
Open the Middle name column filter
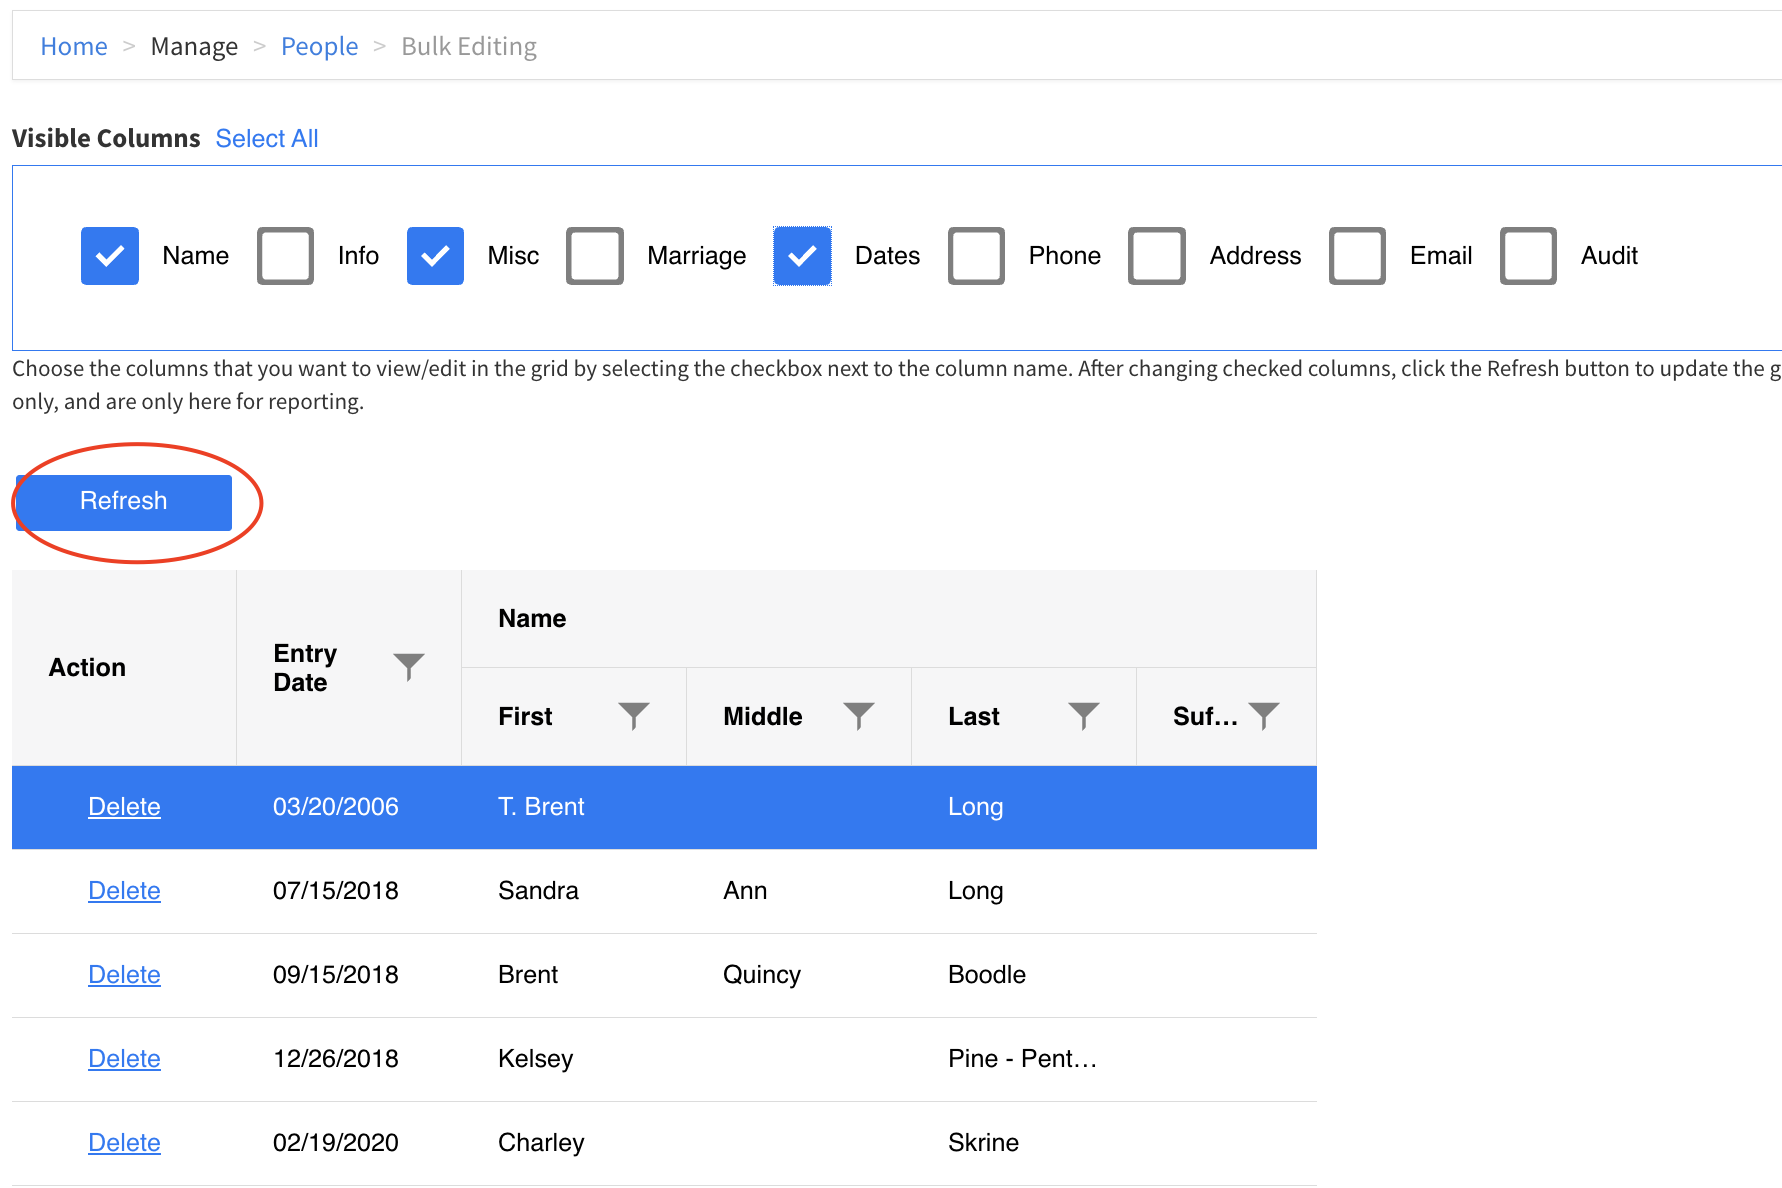[858, 716]
